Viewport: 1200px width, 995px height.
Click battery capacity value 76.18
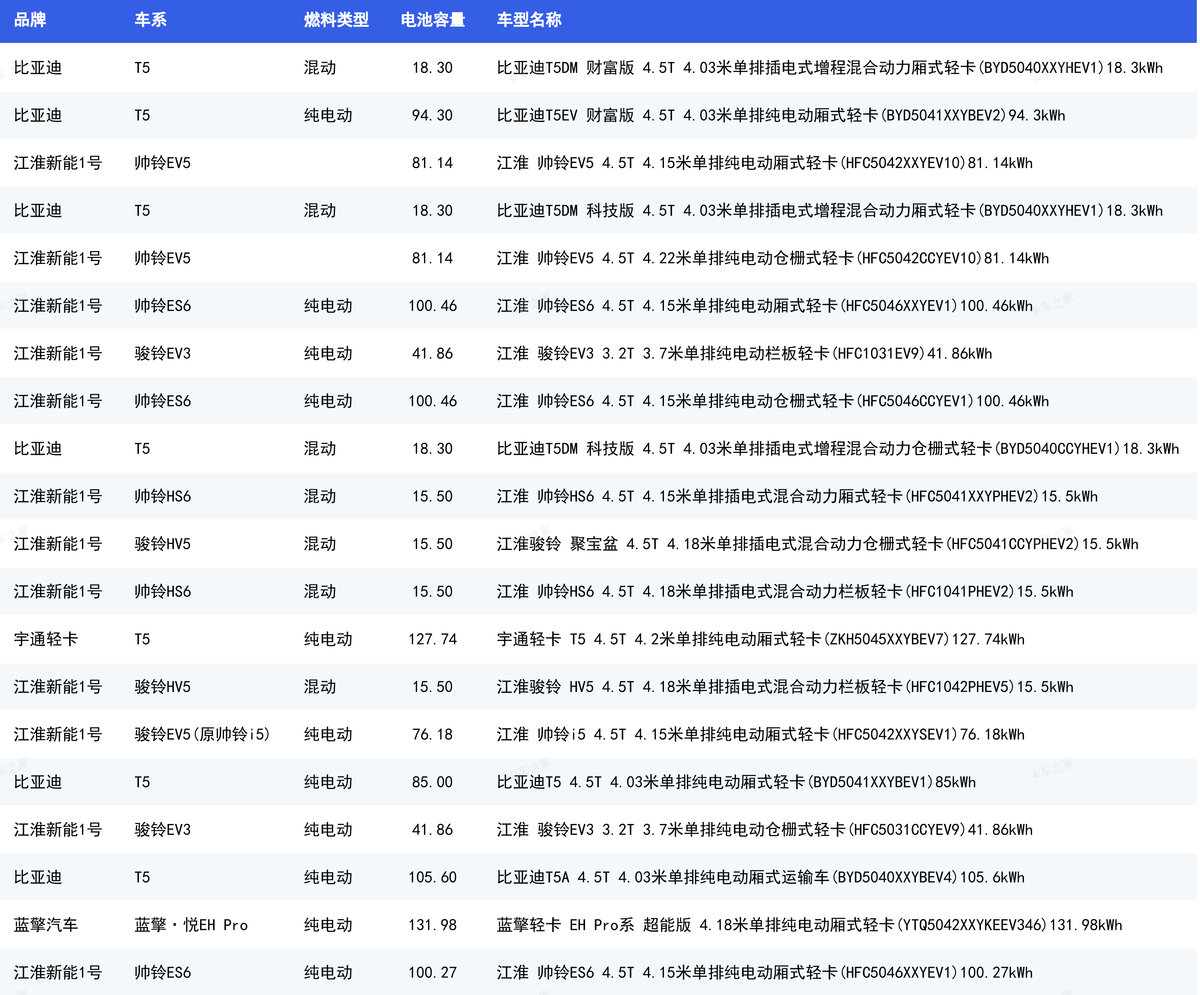coord(433,734)
